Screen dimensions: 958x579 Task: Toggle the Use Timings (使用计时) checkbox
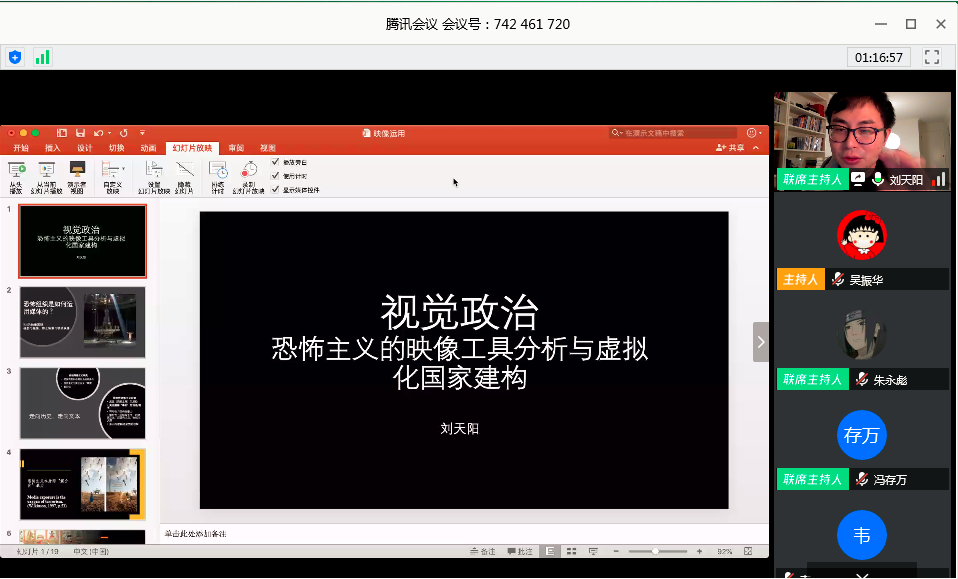pos(275,175)
